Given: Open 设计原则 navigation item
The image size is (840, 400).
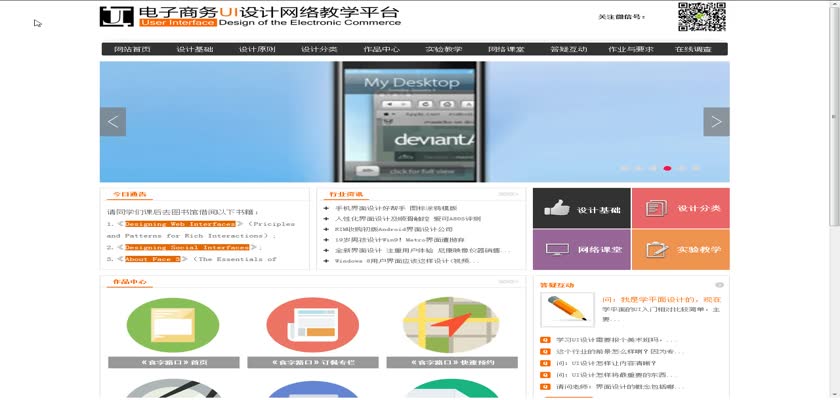Looking at the screenshot, I should [x=257, y=49].
